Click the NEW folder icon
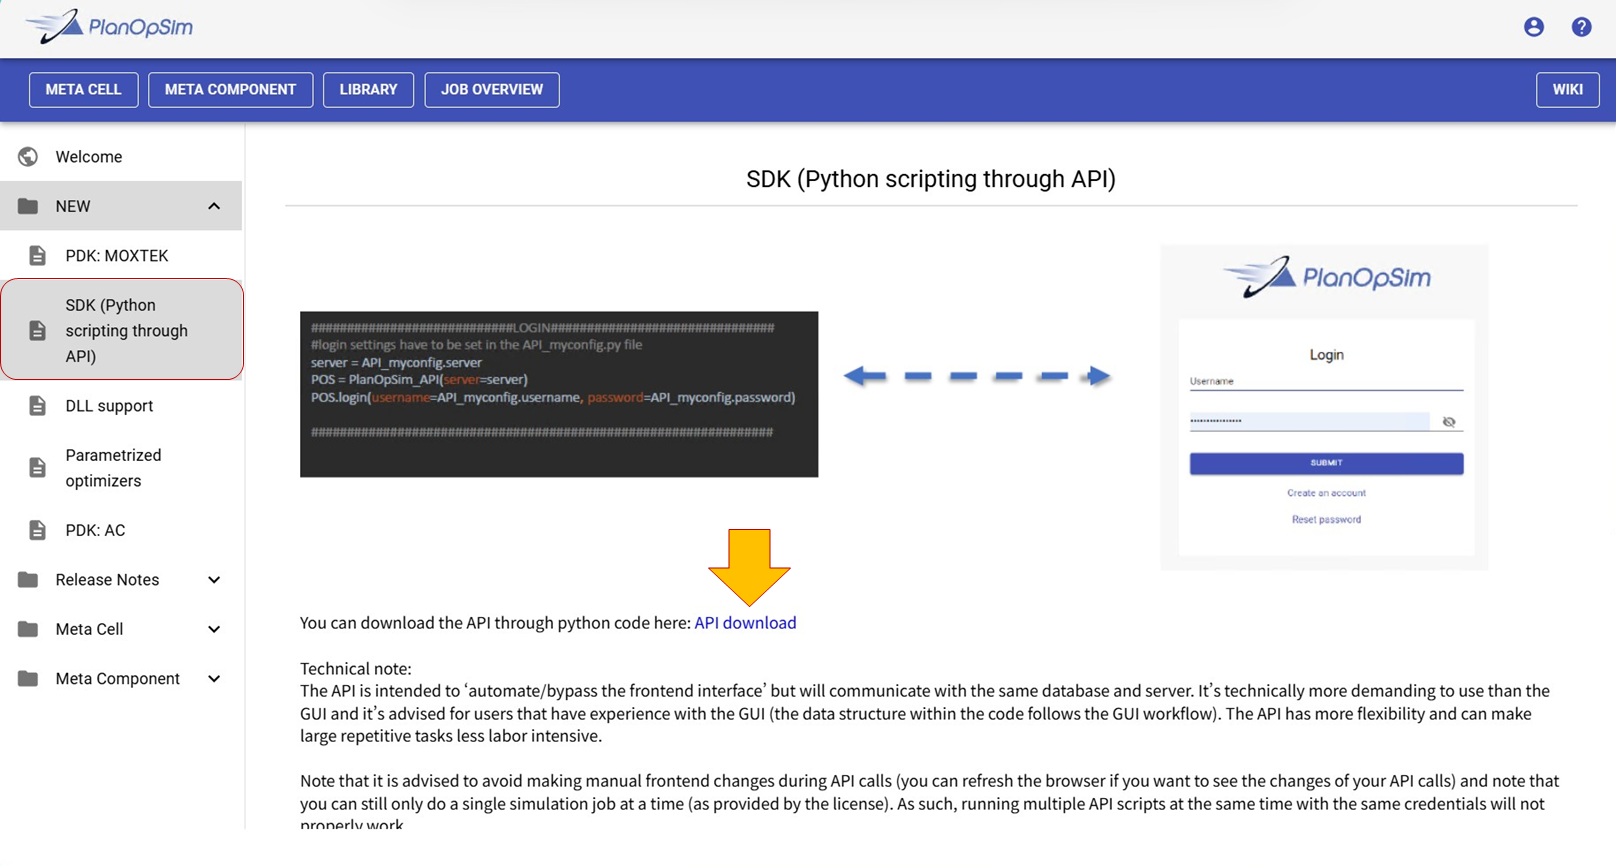This screenshot has width=1616, height=866. click(x=28, y=206)
